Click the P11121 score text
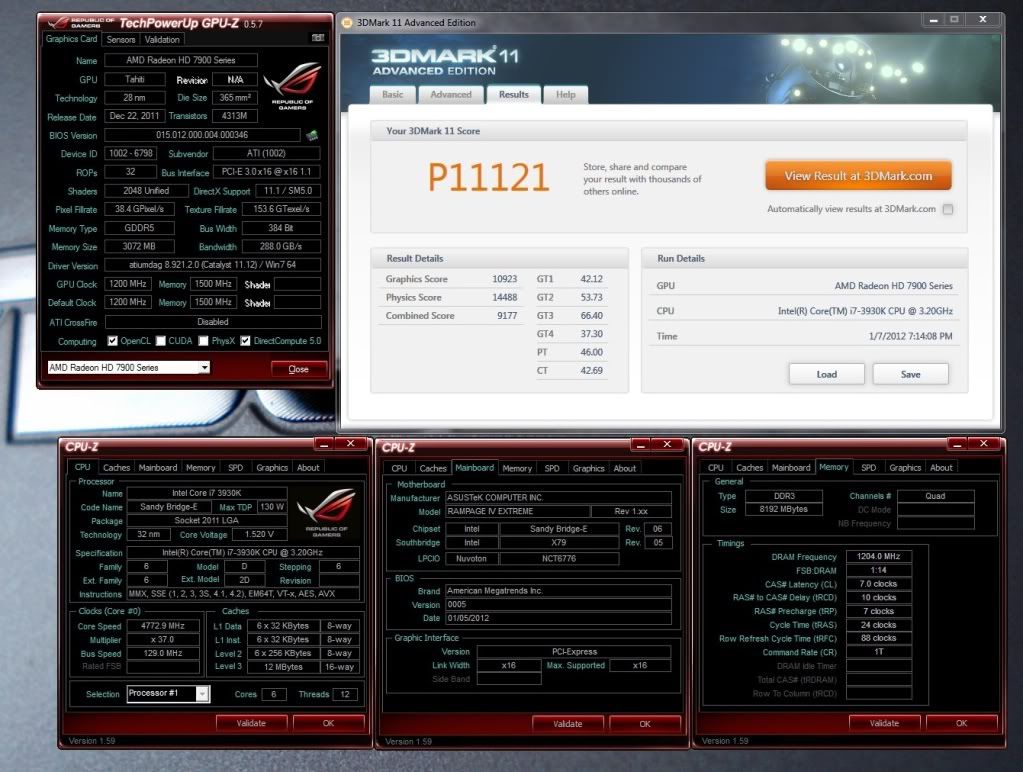This screenshot has width=1023, height=772. tap(488, 178)
